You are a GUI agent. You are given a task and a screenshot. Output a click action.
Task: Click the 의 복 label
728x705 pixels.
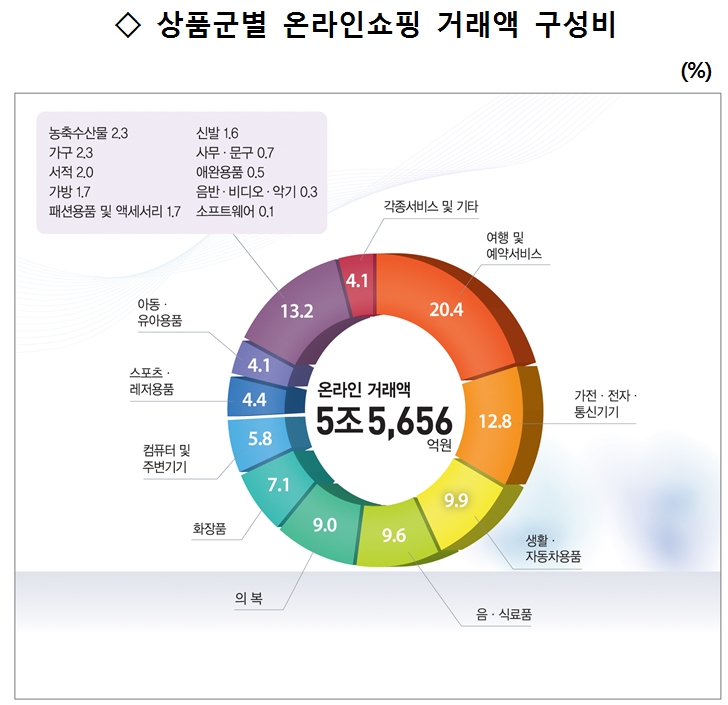pyautogui.click(x=248, y=598)
